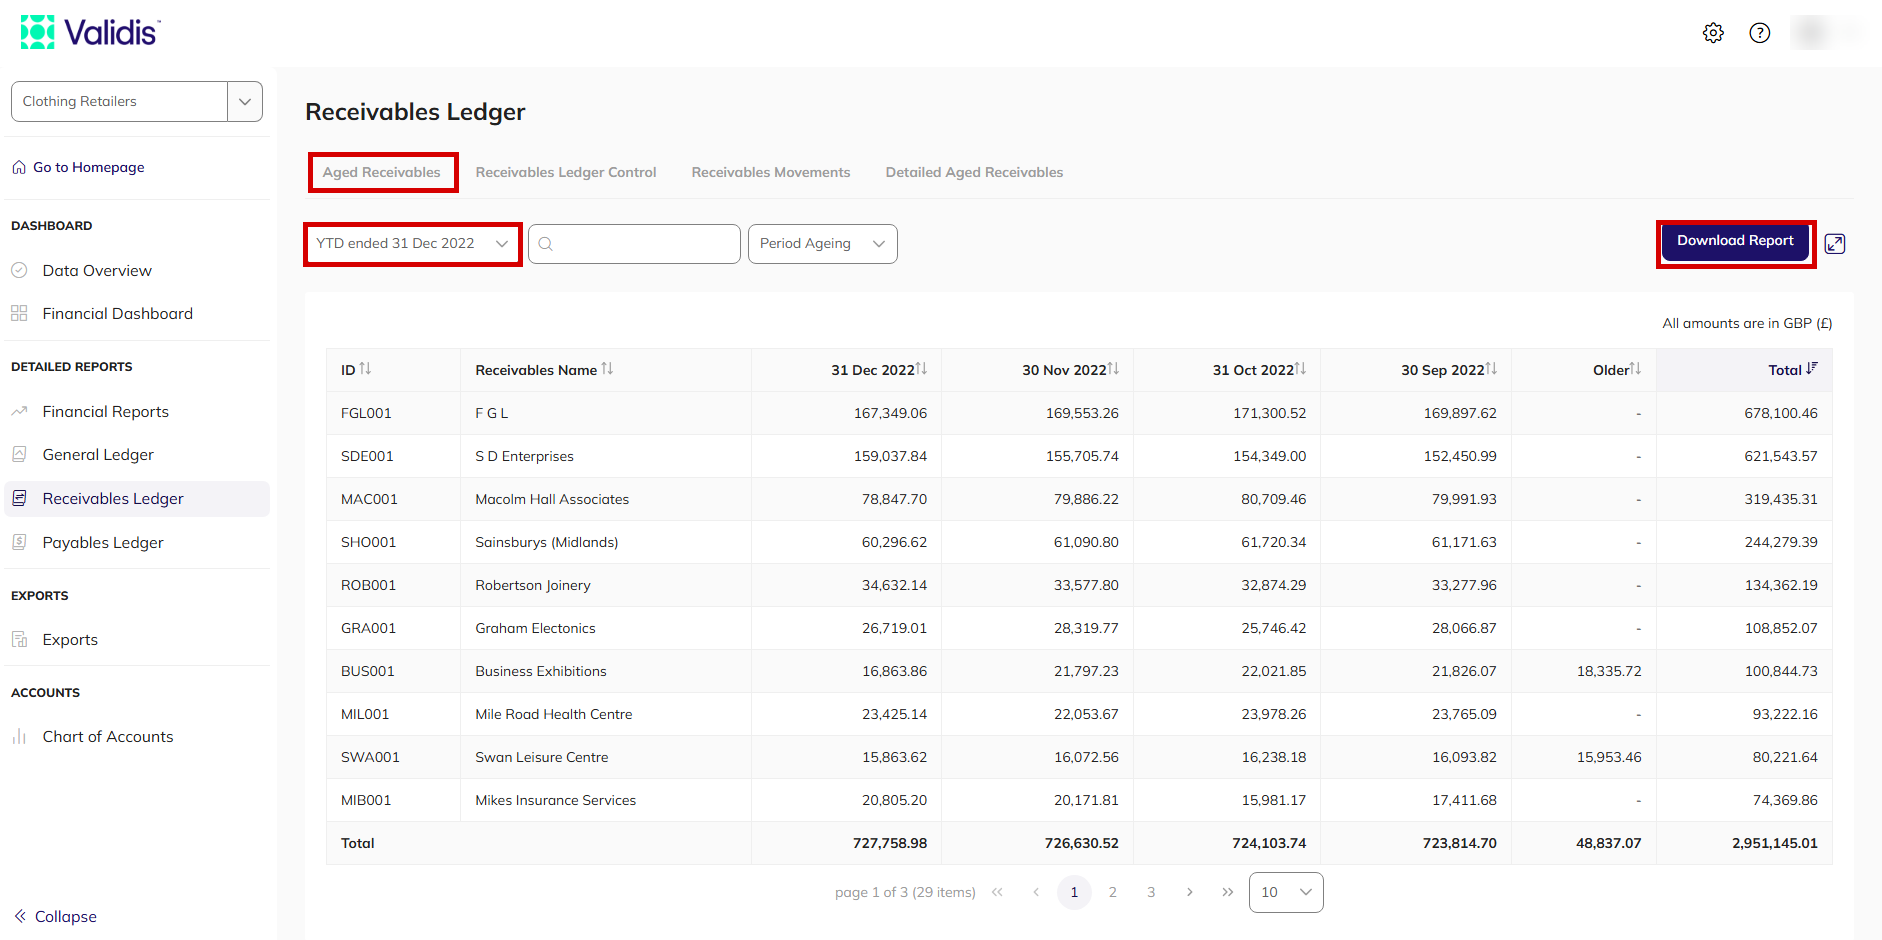Go to next page arrow
Image resolution: width=1882 pixels, height=940 pixels.
point(1189,892)
